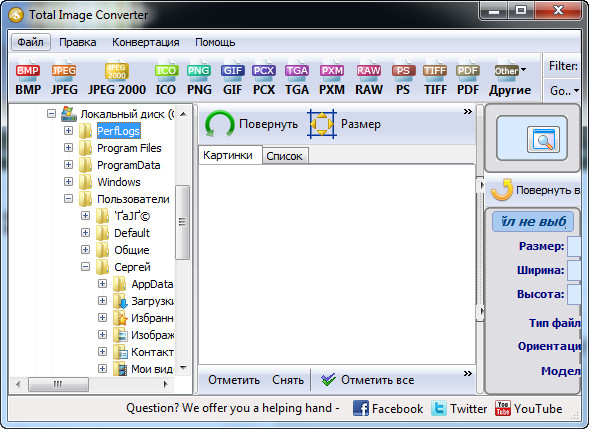Show more items in bottom selection bar

pyautogui.click(x=468, y=373)
